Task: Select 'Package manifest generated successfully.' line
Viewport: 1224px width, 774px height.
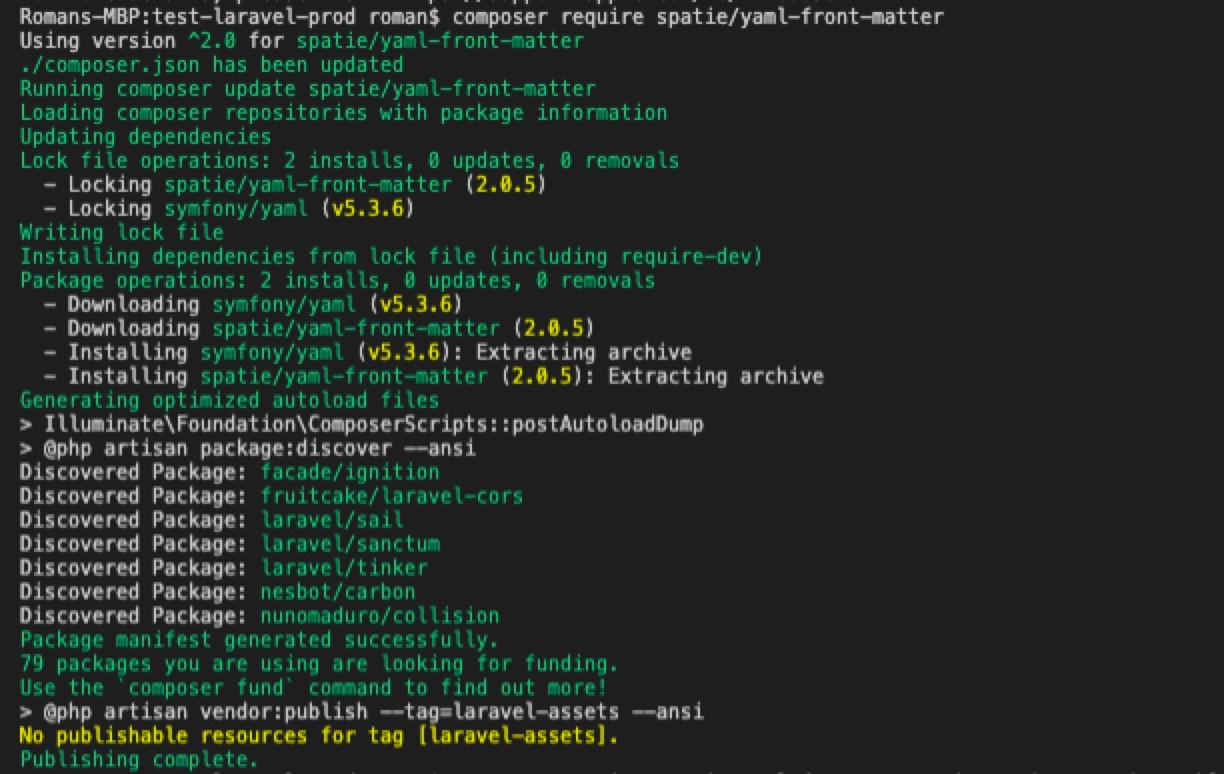Action: coord(260,641)
